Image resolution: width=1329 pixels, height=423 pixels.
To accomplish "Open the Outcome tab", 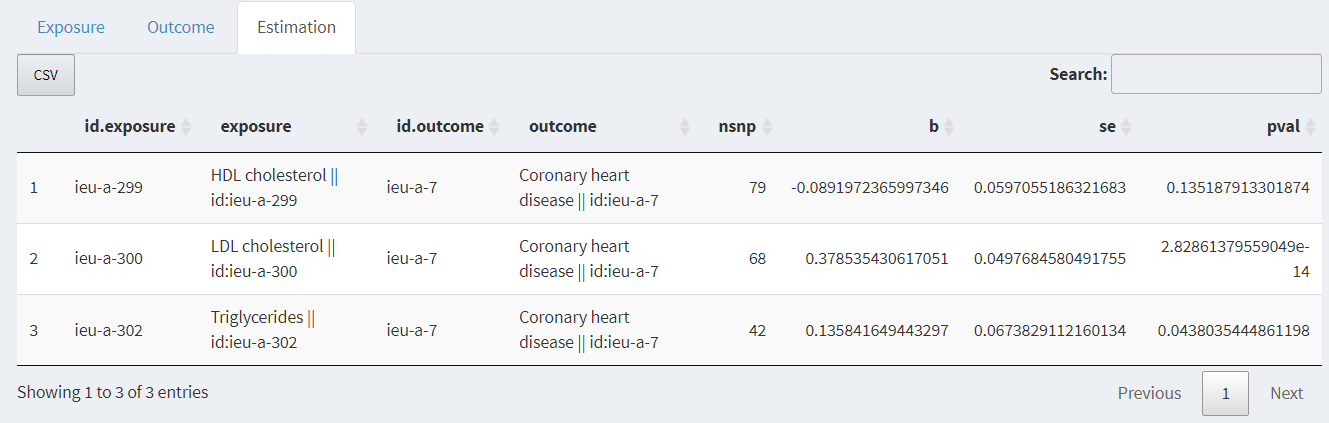I will pyautogui.click(x=181, y=27).
